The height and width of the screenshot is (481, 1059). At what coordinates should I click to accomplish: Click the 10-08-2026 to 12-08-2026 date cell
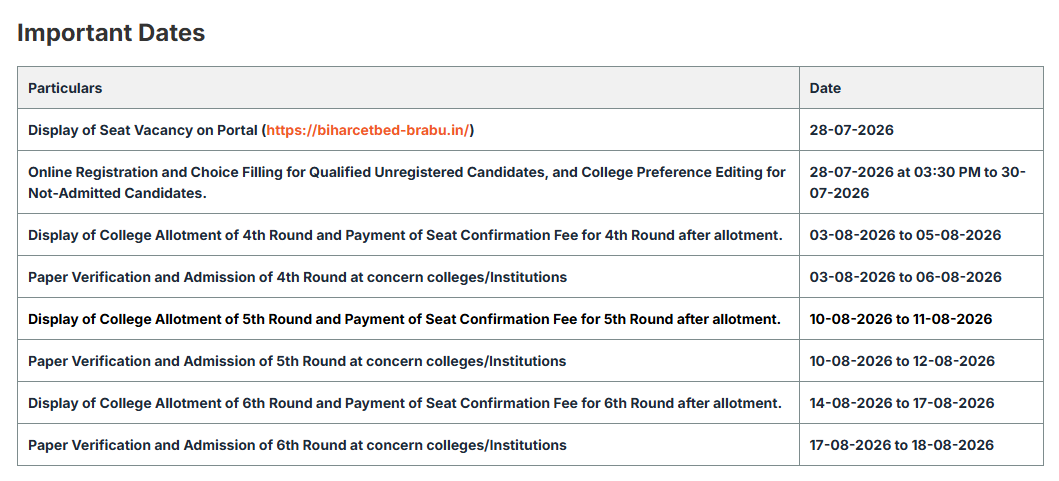point(921,361)
